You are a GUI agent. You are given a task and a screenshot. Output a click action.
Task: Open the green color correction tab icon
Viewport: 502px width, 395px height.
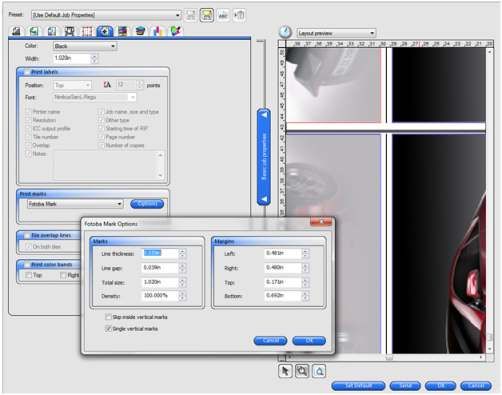[176, 31]
